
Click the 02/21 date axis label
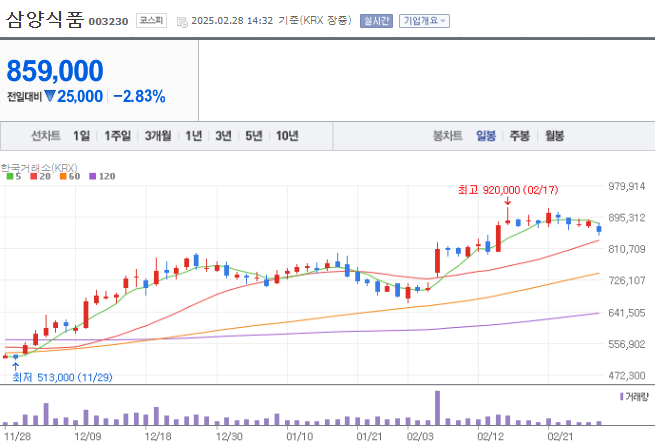(x=561, y=437)
